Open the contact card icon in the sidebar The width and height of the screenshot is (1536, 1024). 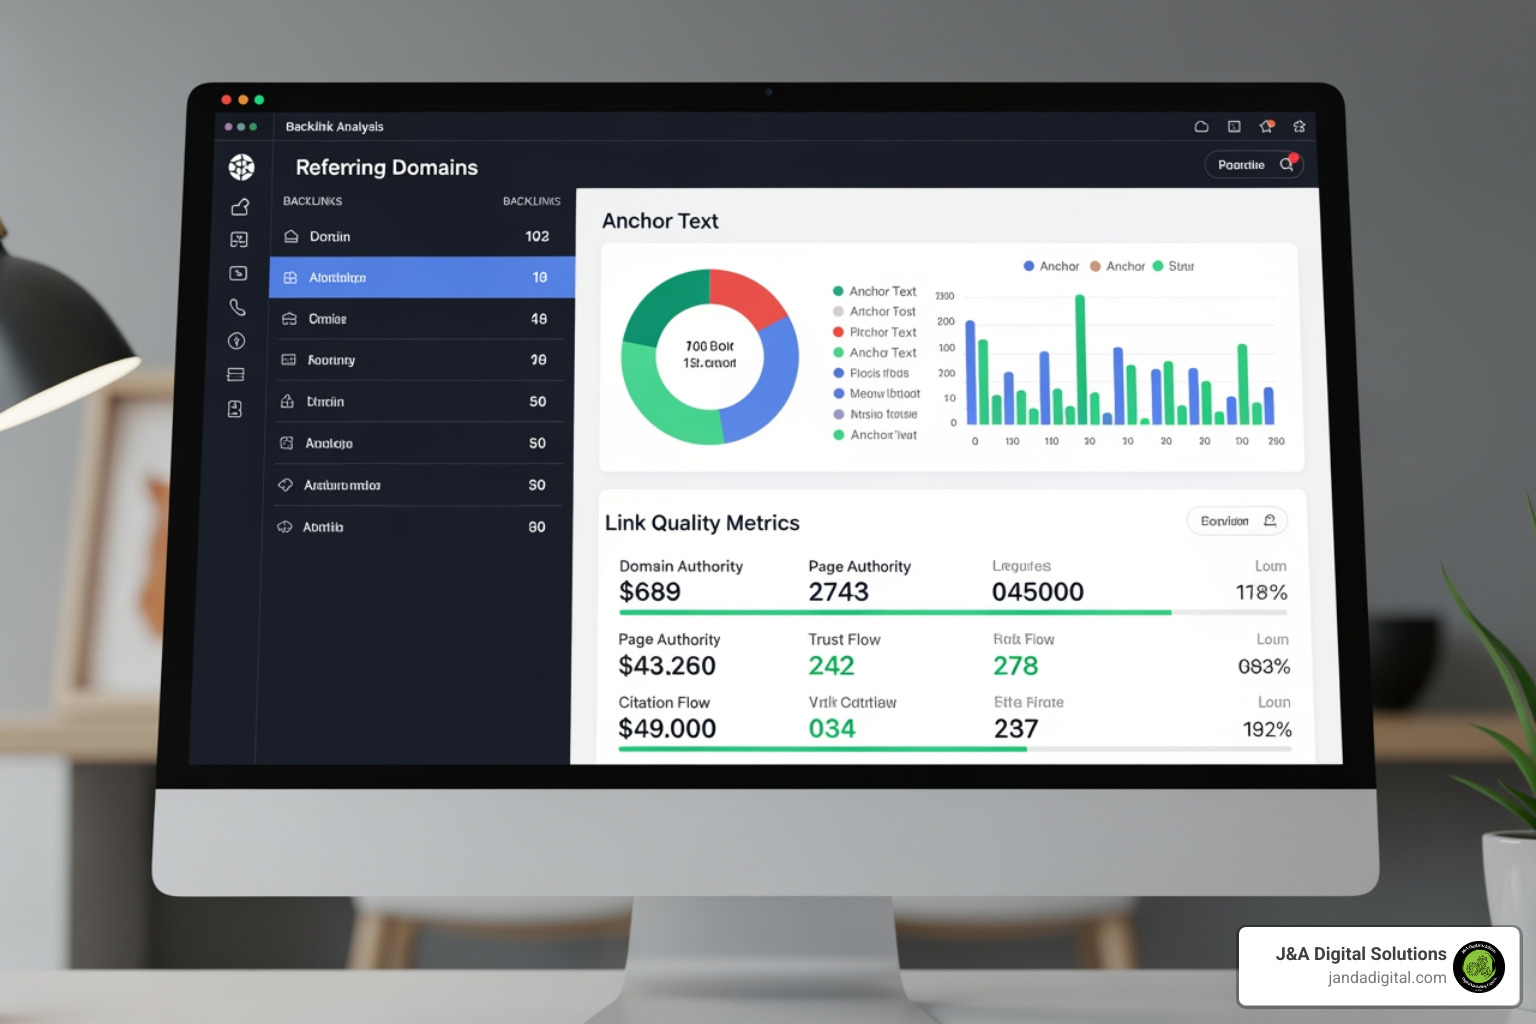[235, 409]
